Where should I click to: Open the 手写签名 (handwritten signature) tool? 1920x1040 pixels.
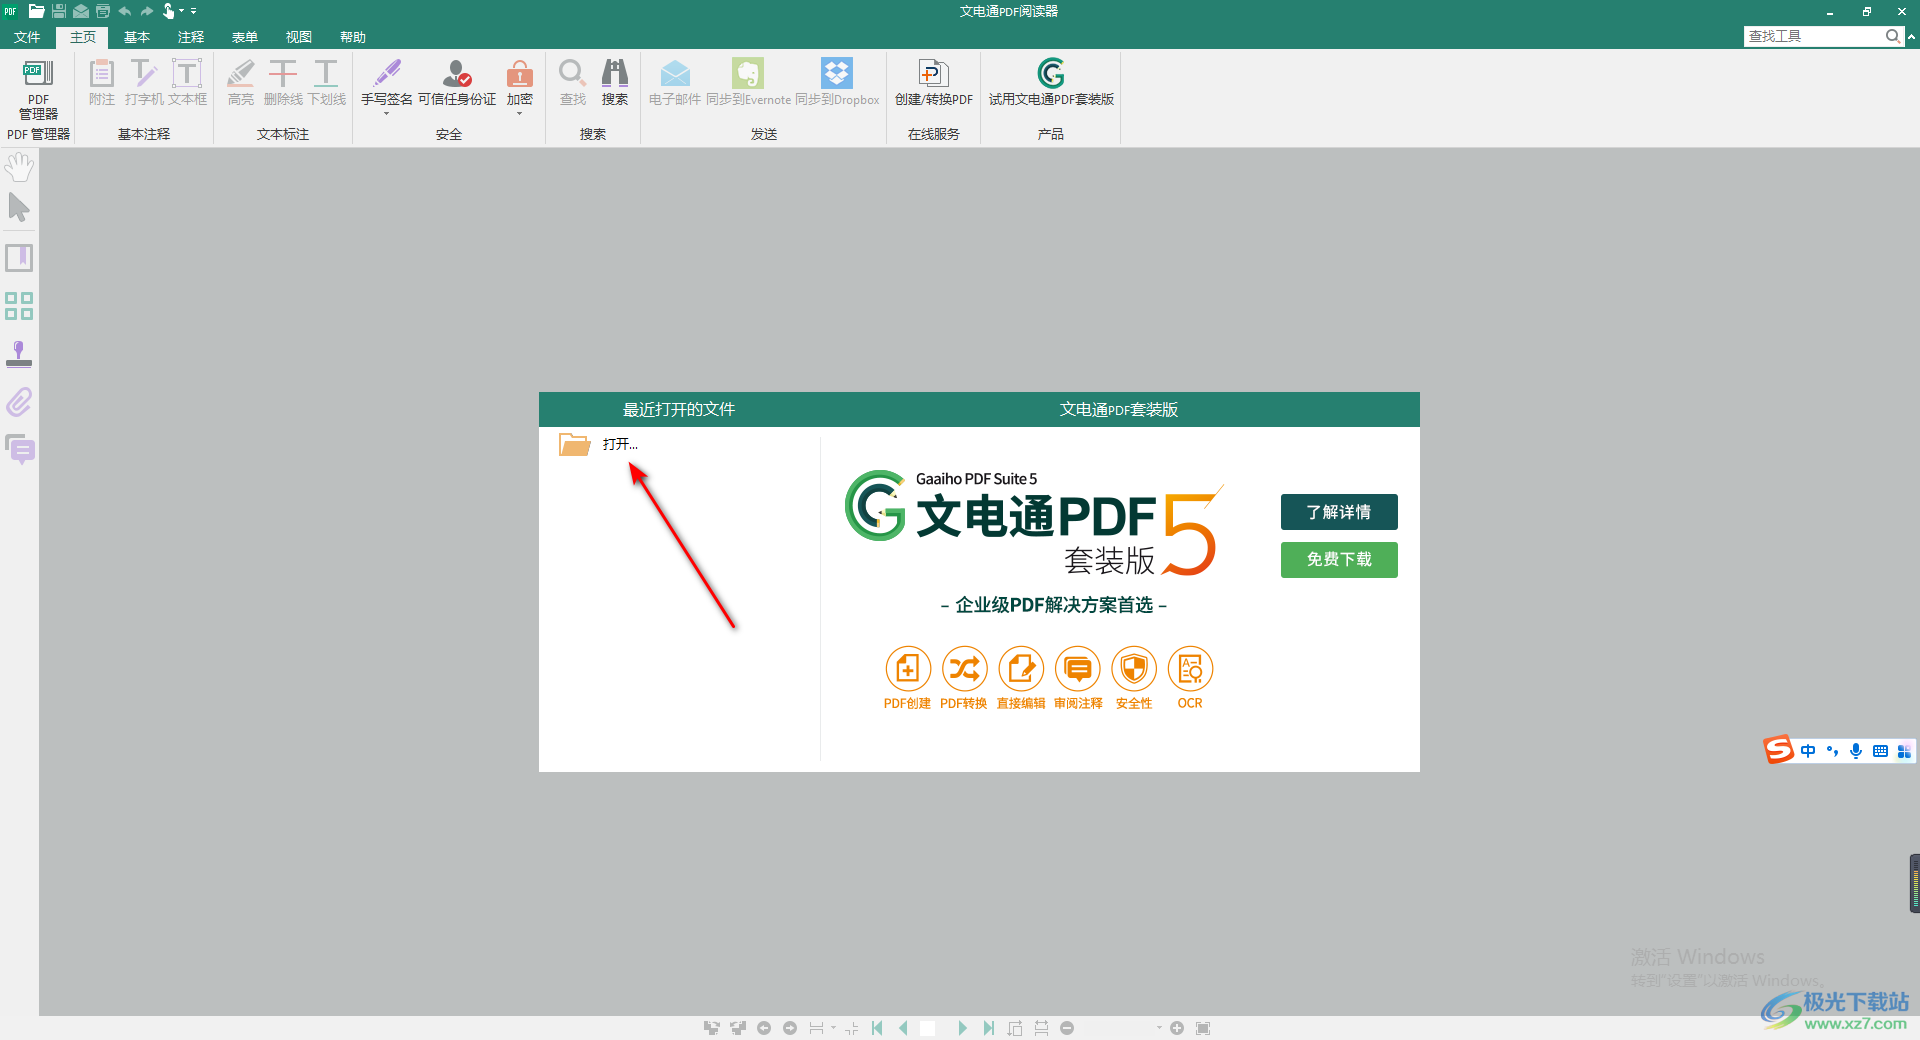[x=387, y=82]
